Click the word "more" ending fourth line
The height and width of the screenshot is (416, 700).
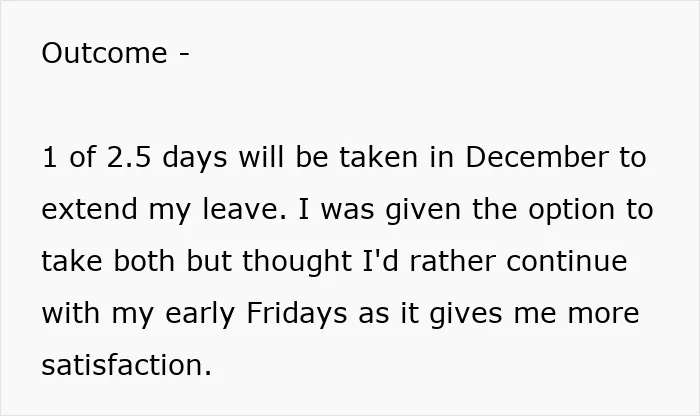point(603,314)
